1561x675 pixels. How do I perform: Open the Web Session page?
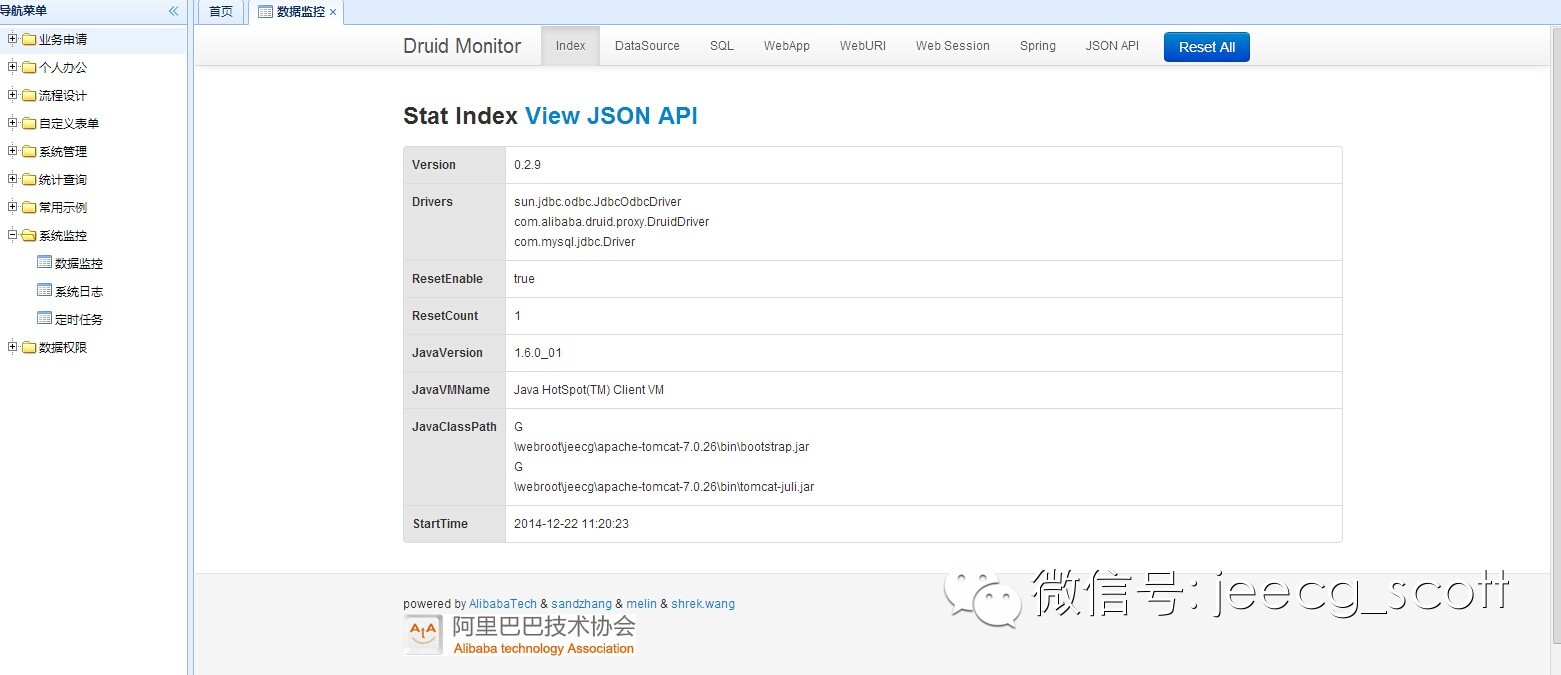click(x=953, y=46)
